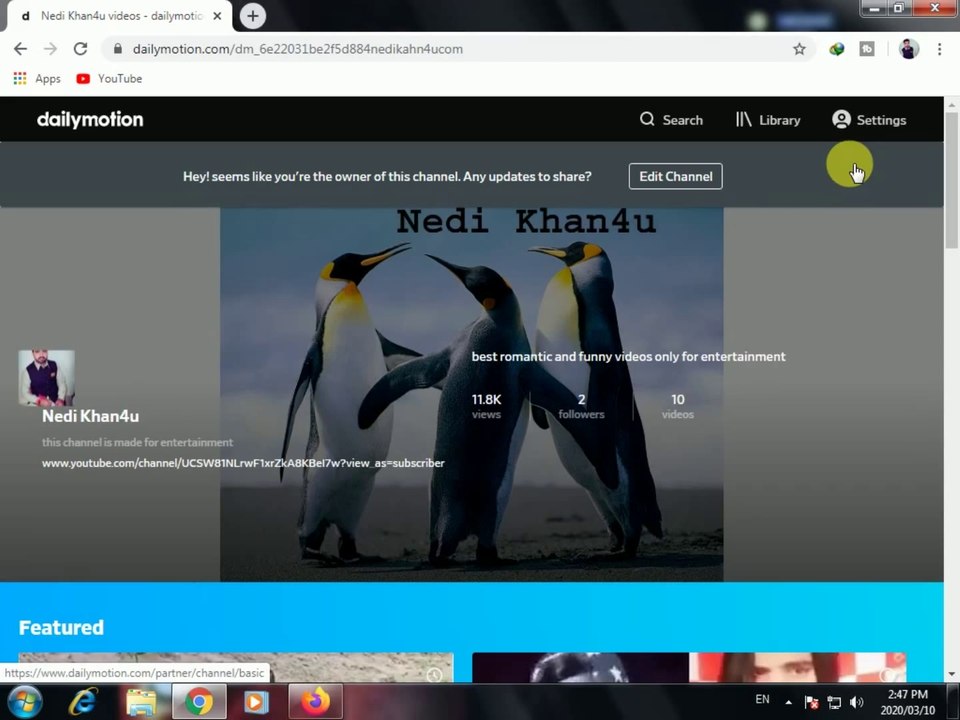960x720 pixels.
Task: Show hidden tray icons arrow
Action: coord(789,702)
